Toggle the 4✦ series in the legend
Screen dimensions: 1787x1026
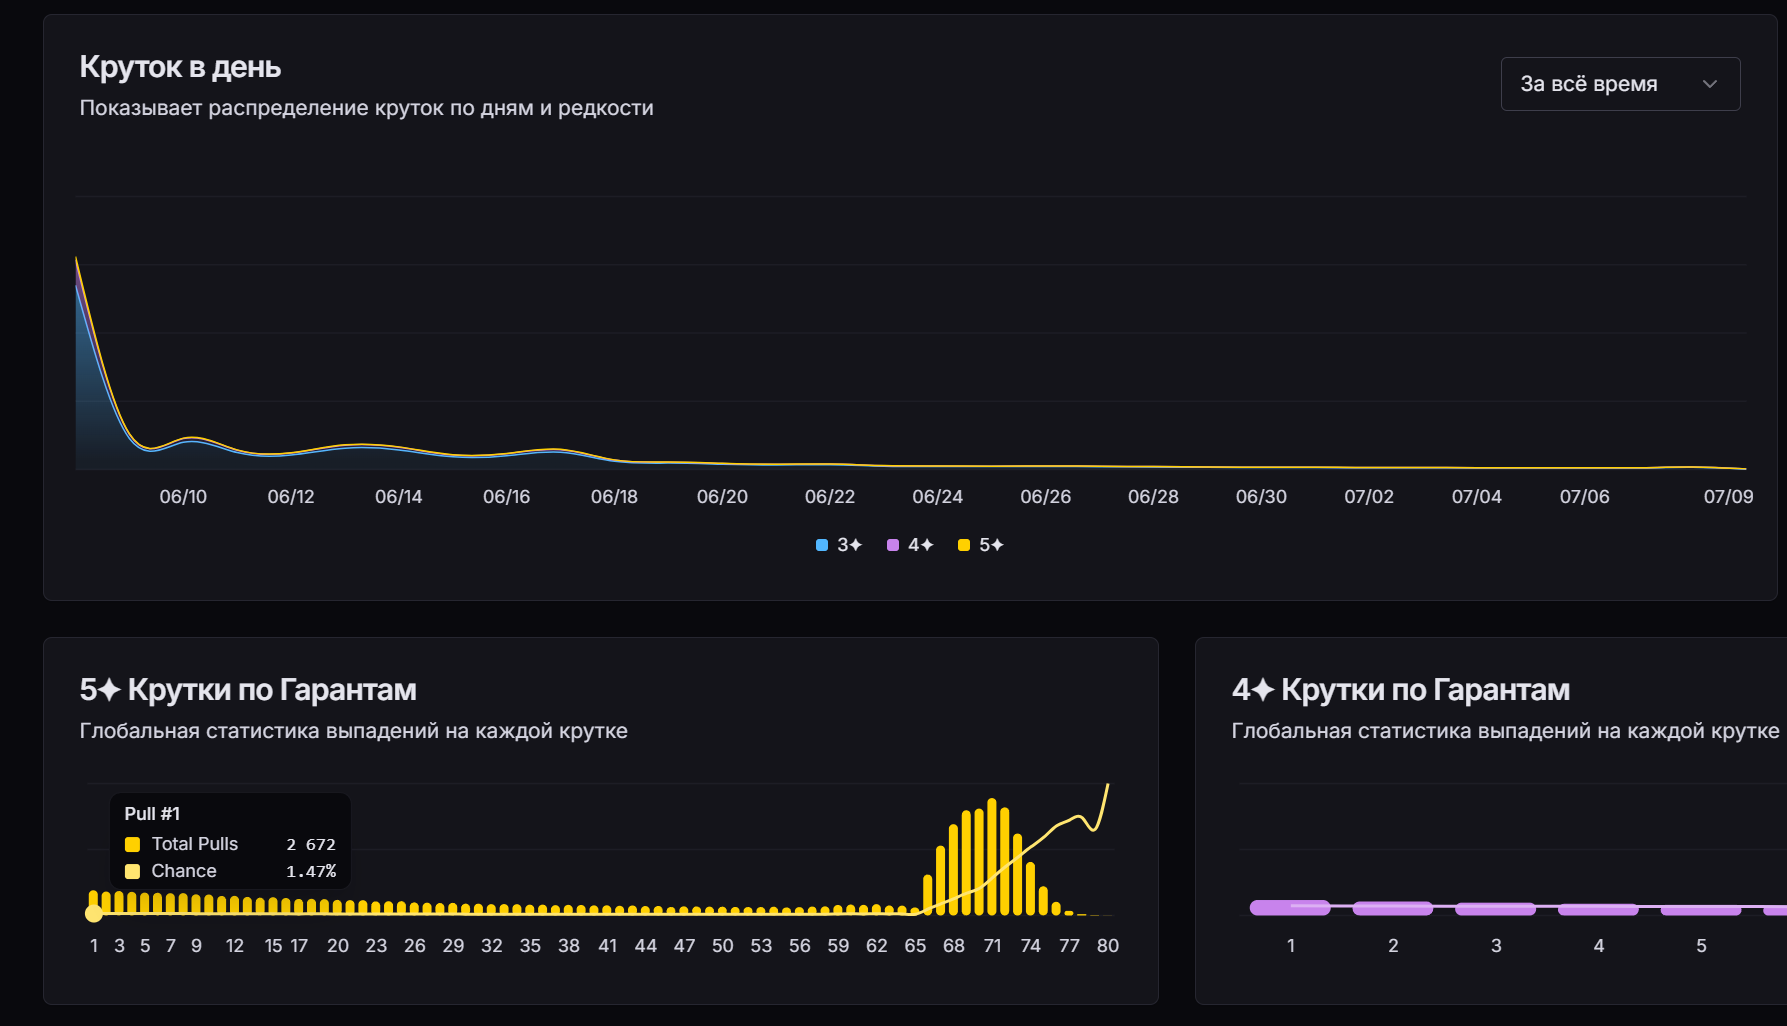pyautogui.click(x=910, y=545)
